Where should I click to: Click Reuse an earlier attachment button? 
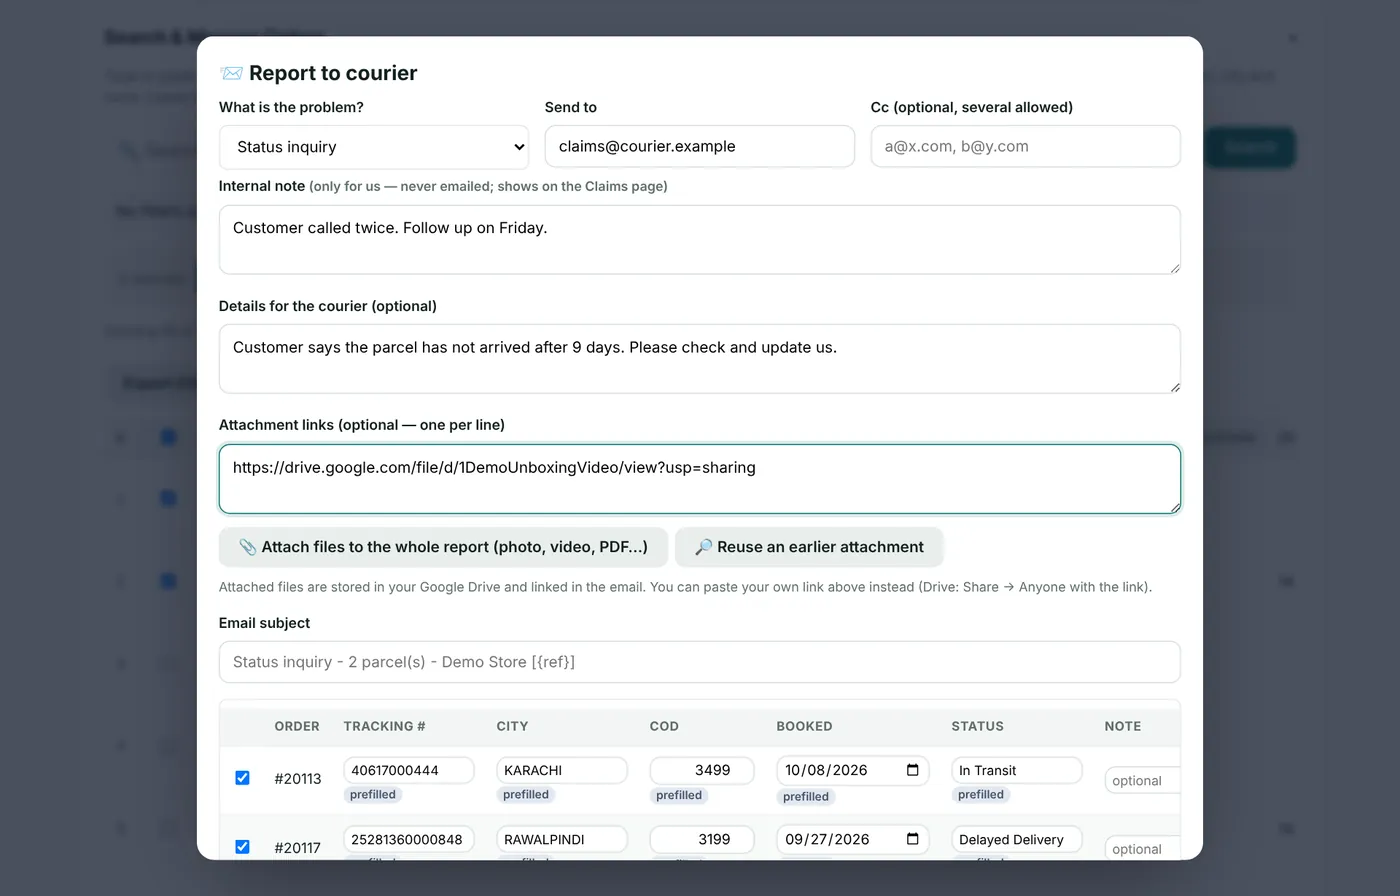pyautogui.click(x=809, y=547)
